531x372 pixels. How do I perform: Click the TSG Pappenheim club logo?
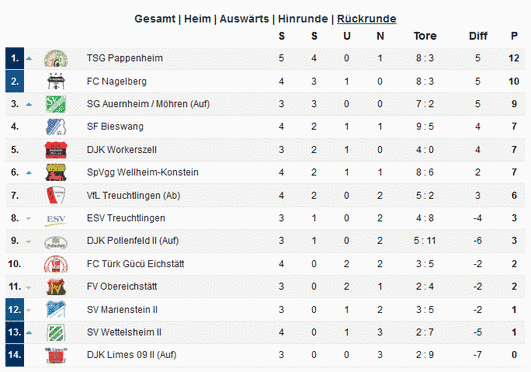56,59
